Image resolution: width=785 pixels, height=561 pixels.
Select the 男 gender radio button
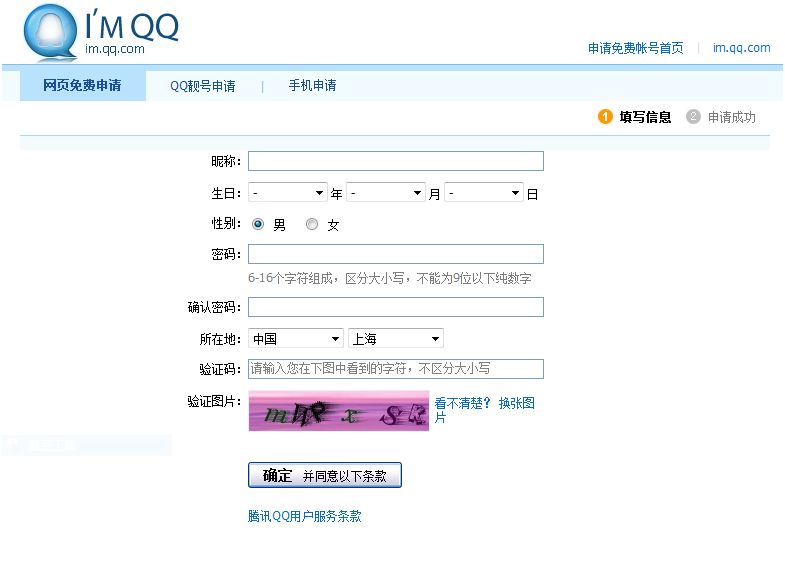pyautogui.click(x=258, y=224)
